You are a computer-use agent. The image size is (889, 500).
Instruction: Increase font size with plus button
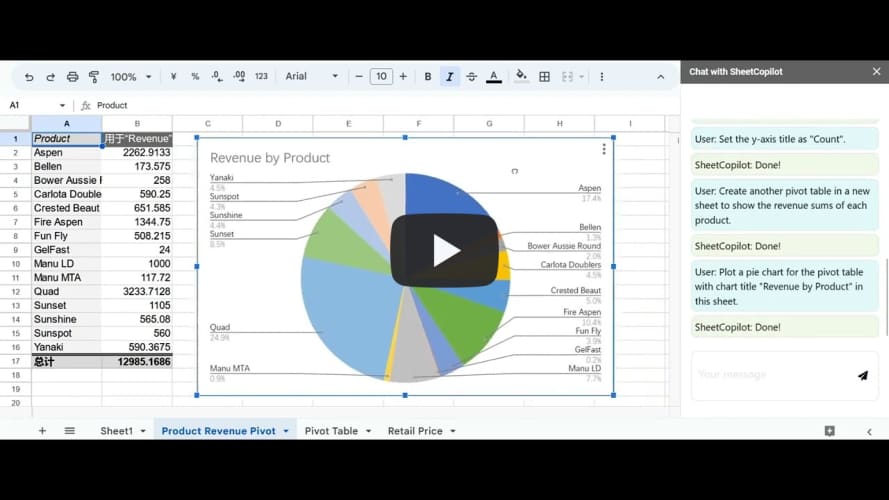pyautogui.click(x=403, y=77)
